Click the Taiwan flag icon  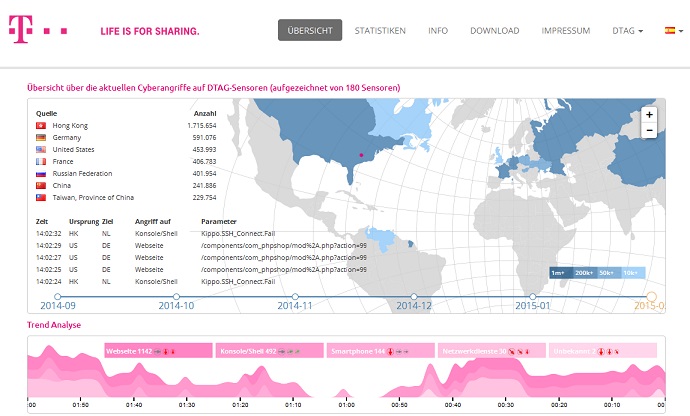pyautogui.click(x=41, y=197)
